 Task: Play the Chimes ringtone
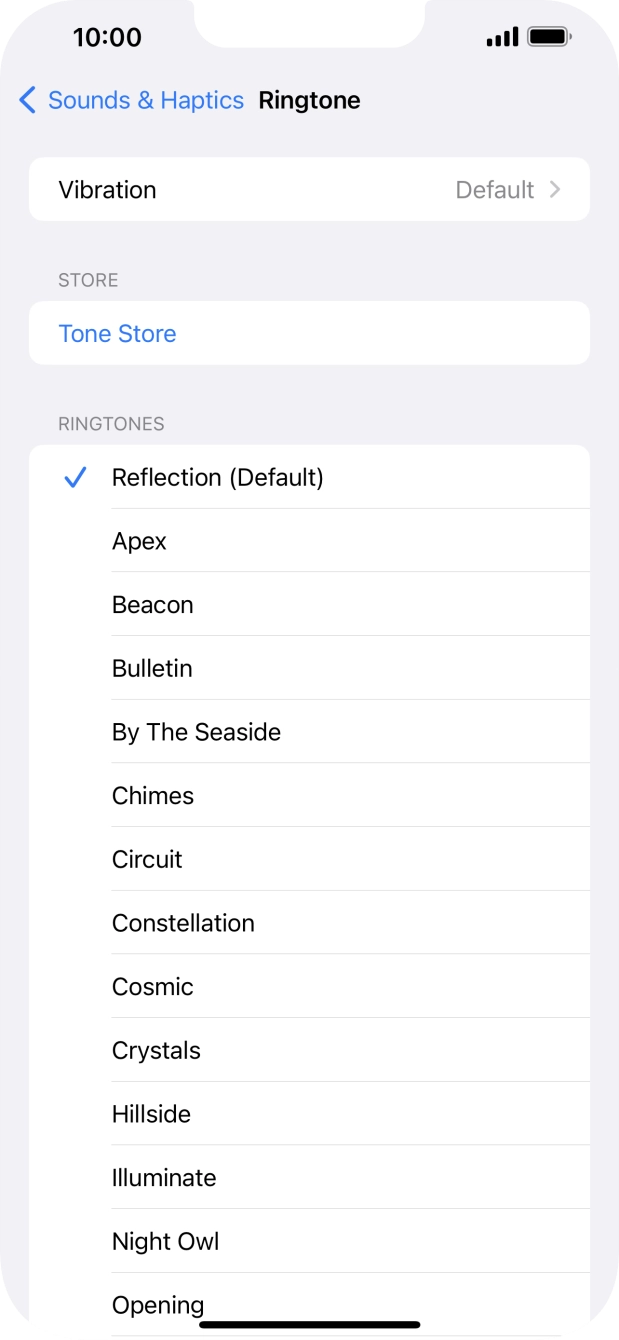[x=152, y=796]
